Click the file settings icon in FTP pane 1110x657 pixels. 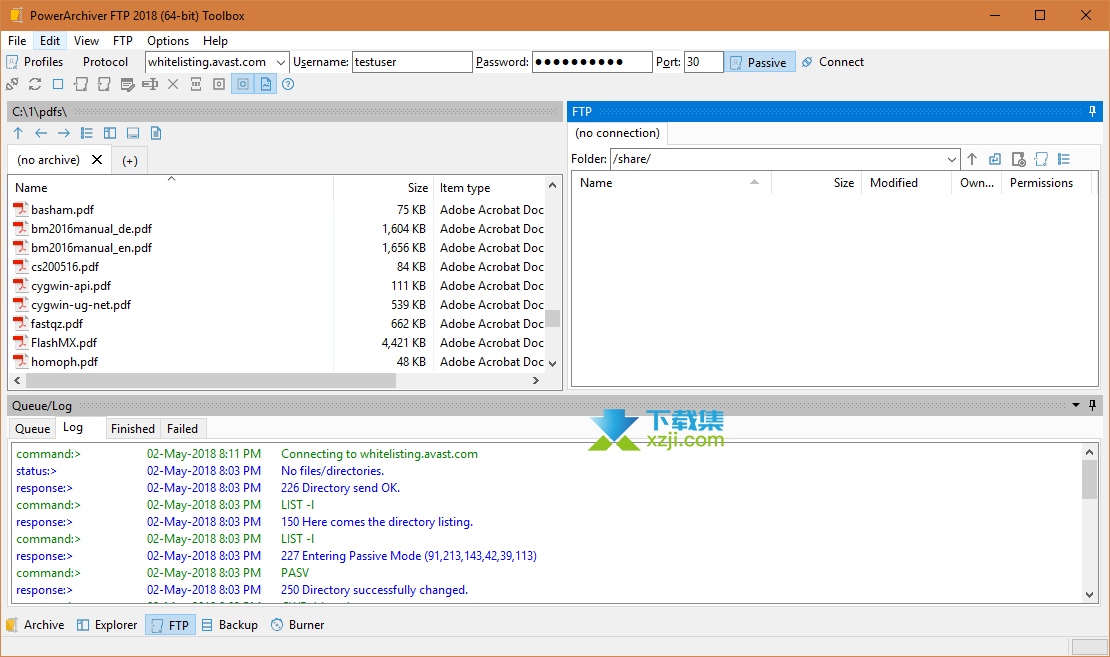coord(1018,159)
